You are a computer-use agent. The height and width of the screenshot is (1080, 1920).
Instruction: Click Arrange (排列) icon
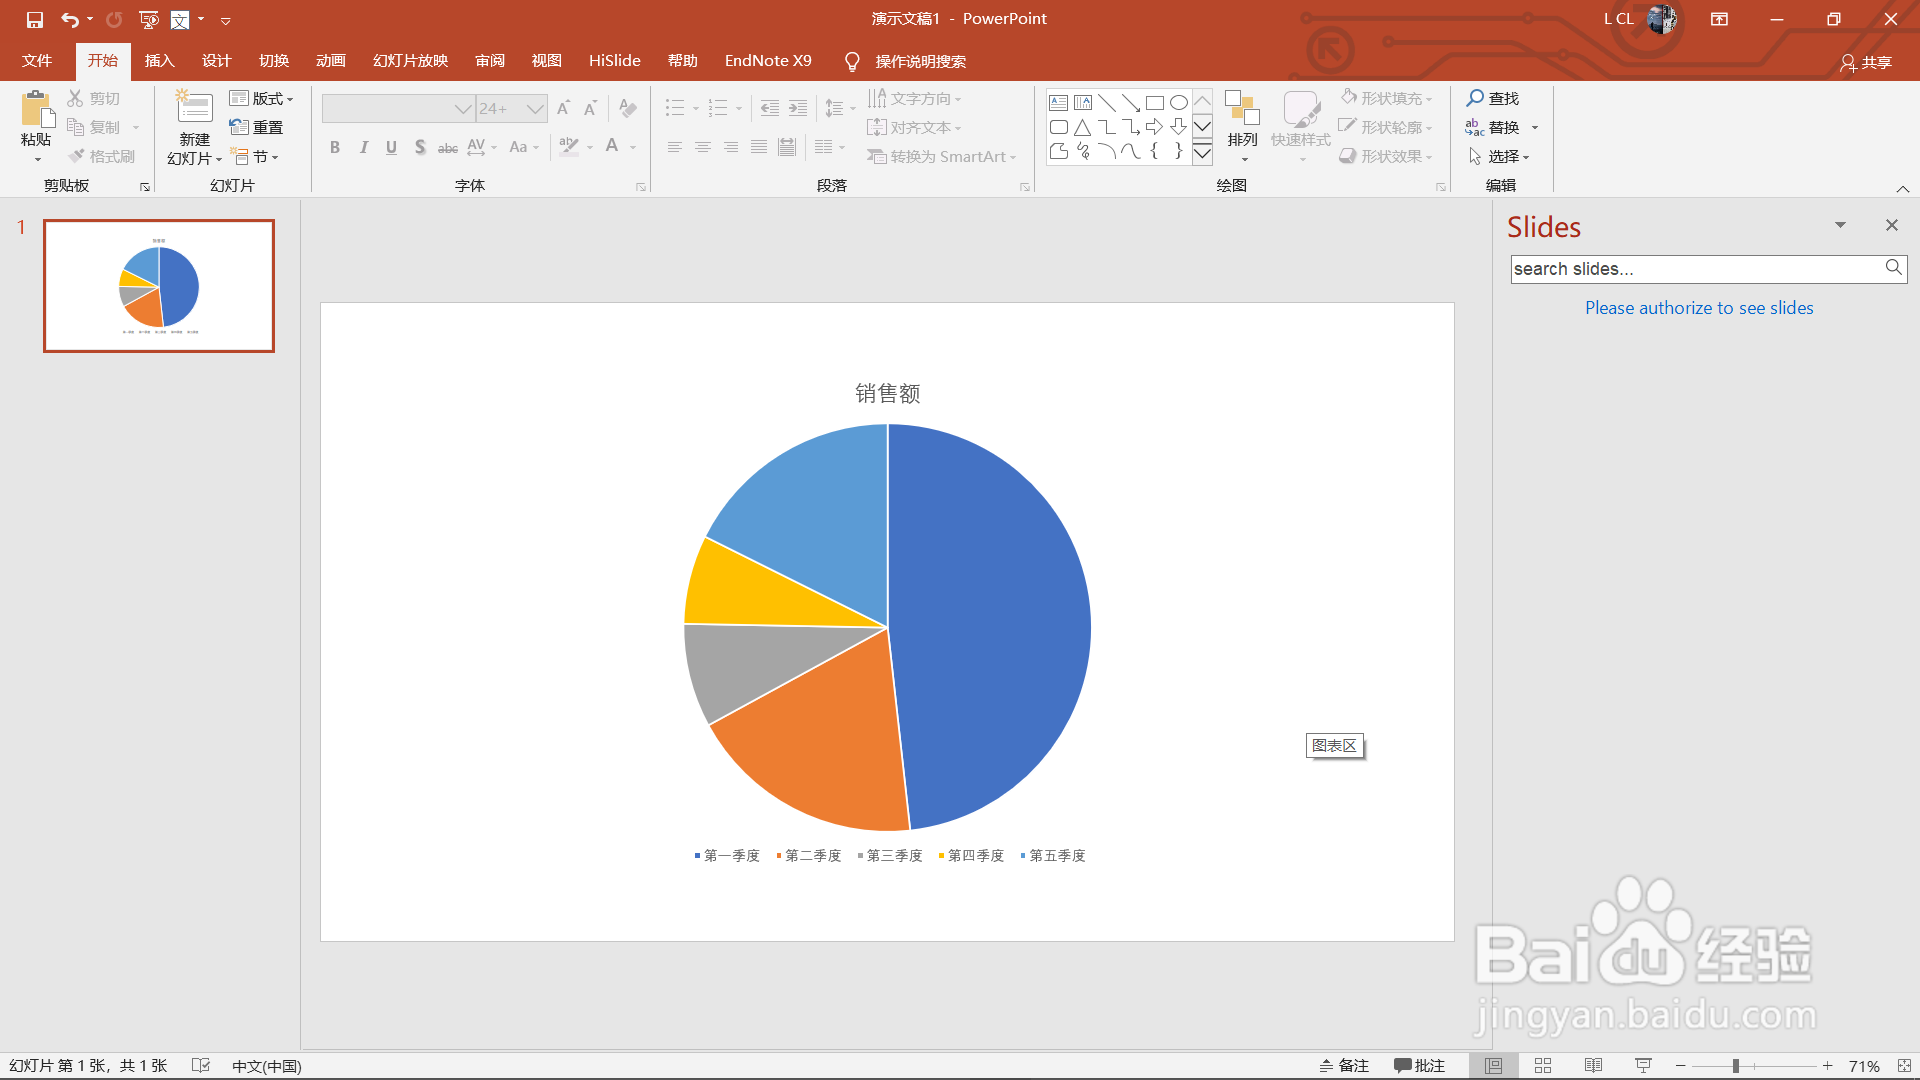coord(1242,108)
